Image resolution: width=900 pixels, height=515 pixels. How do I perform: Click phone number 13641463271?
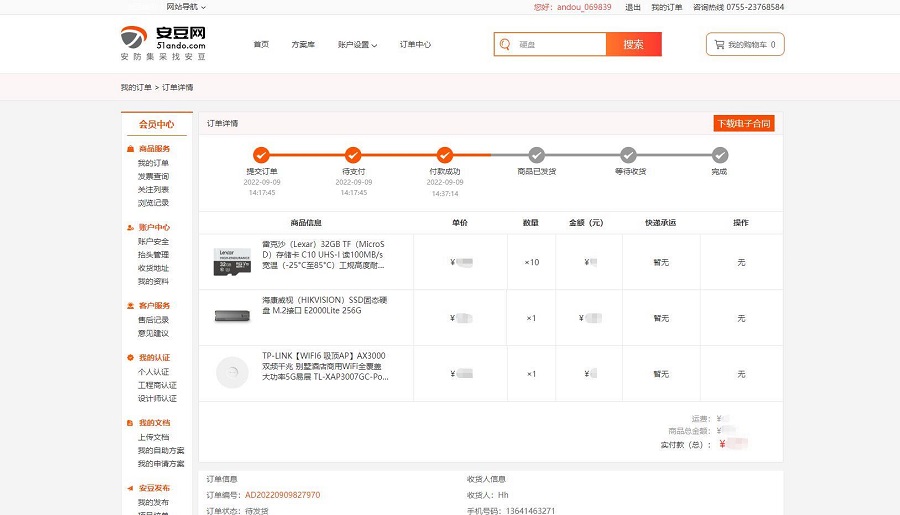(530, 510)
